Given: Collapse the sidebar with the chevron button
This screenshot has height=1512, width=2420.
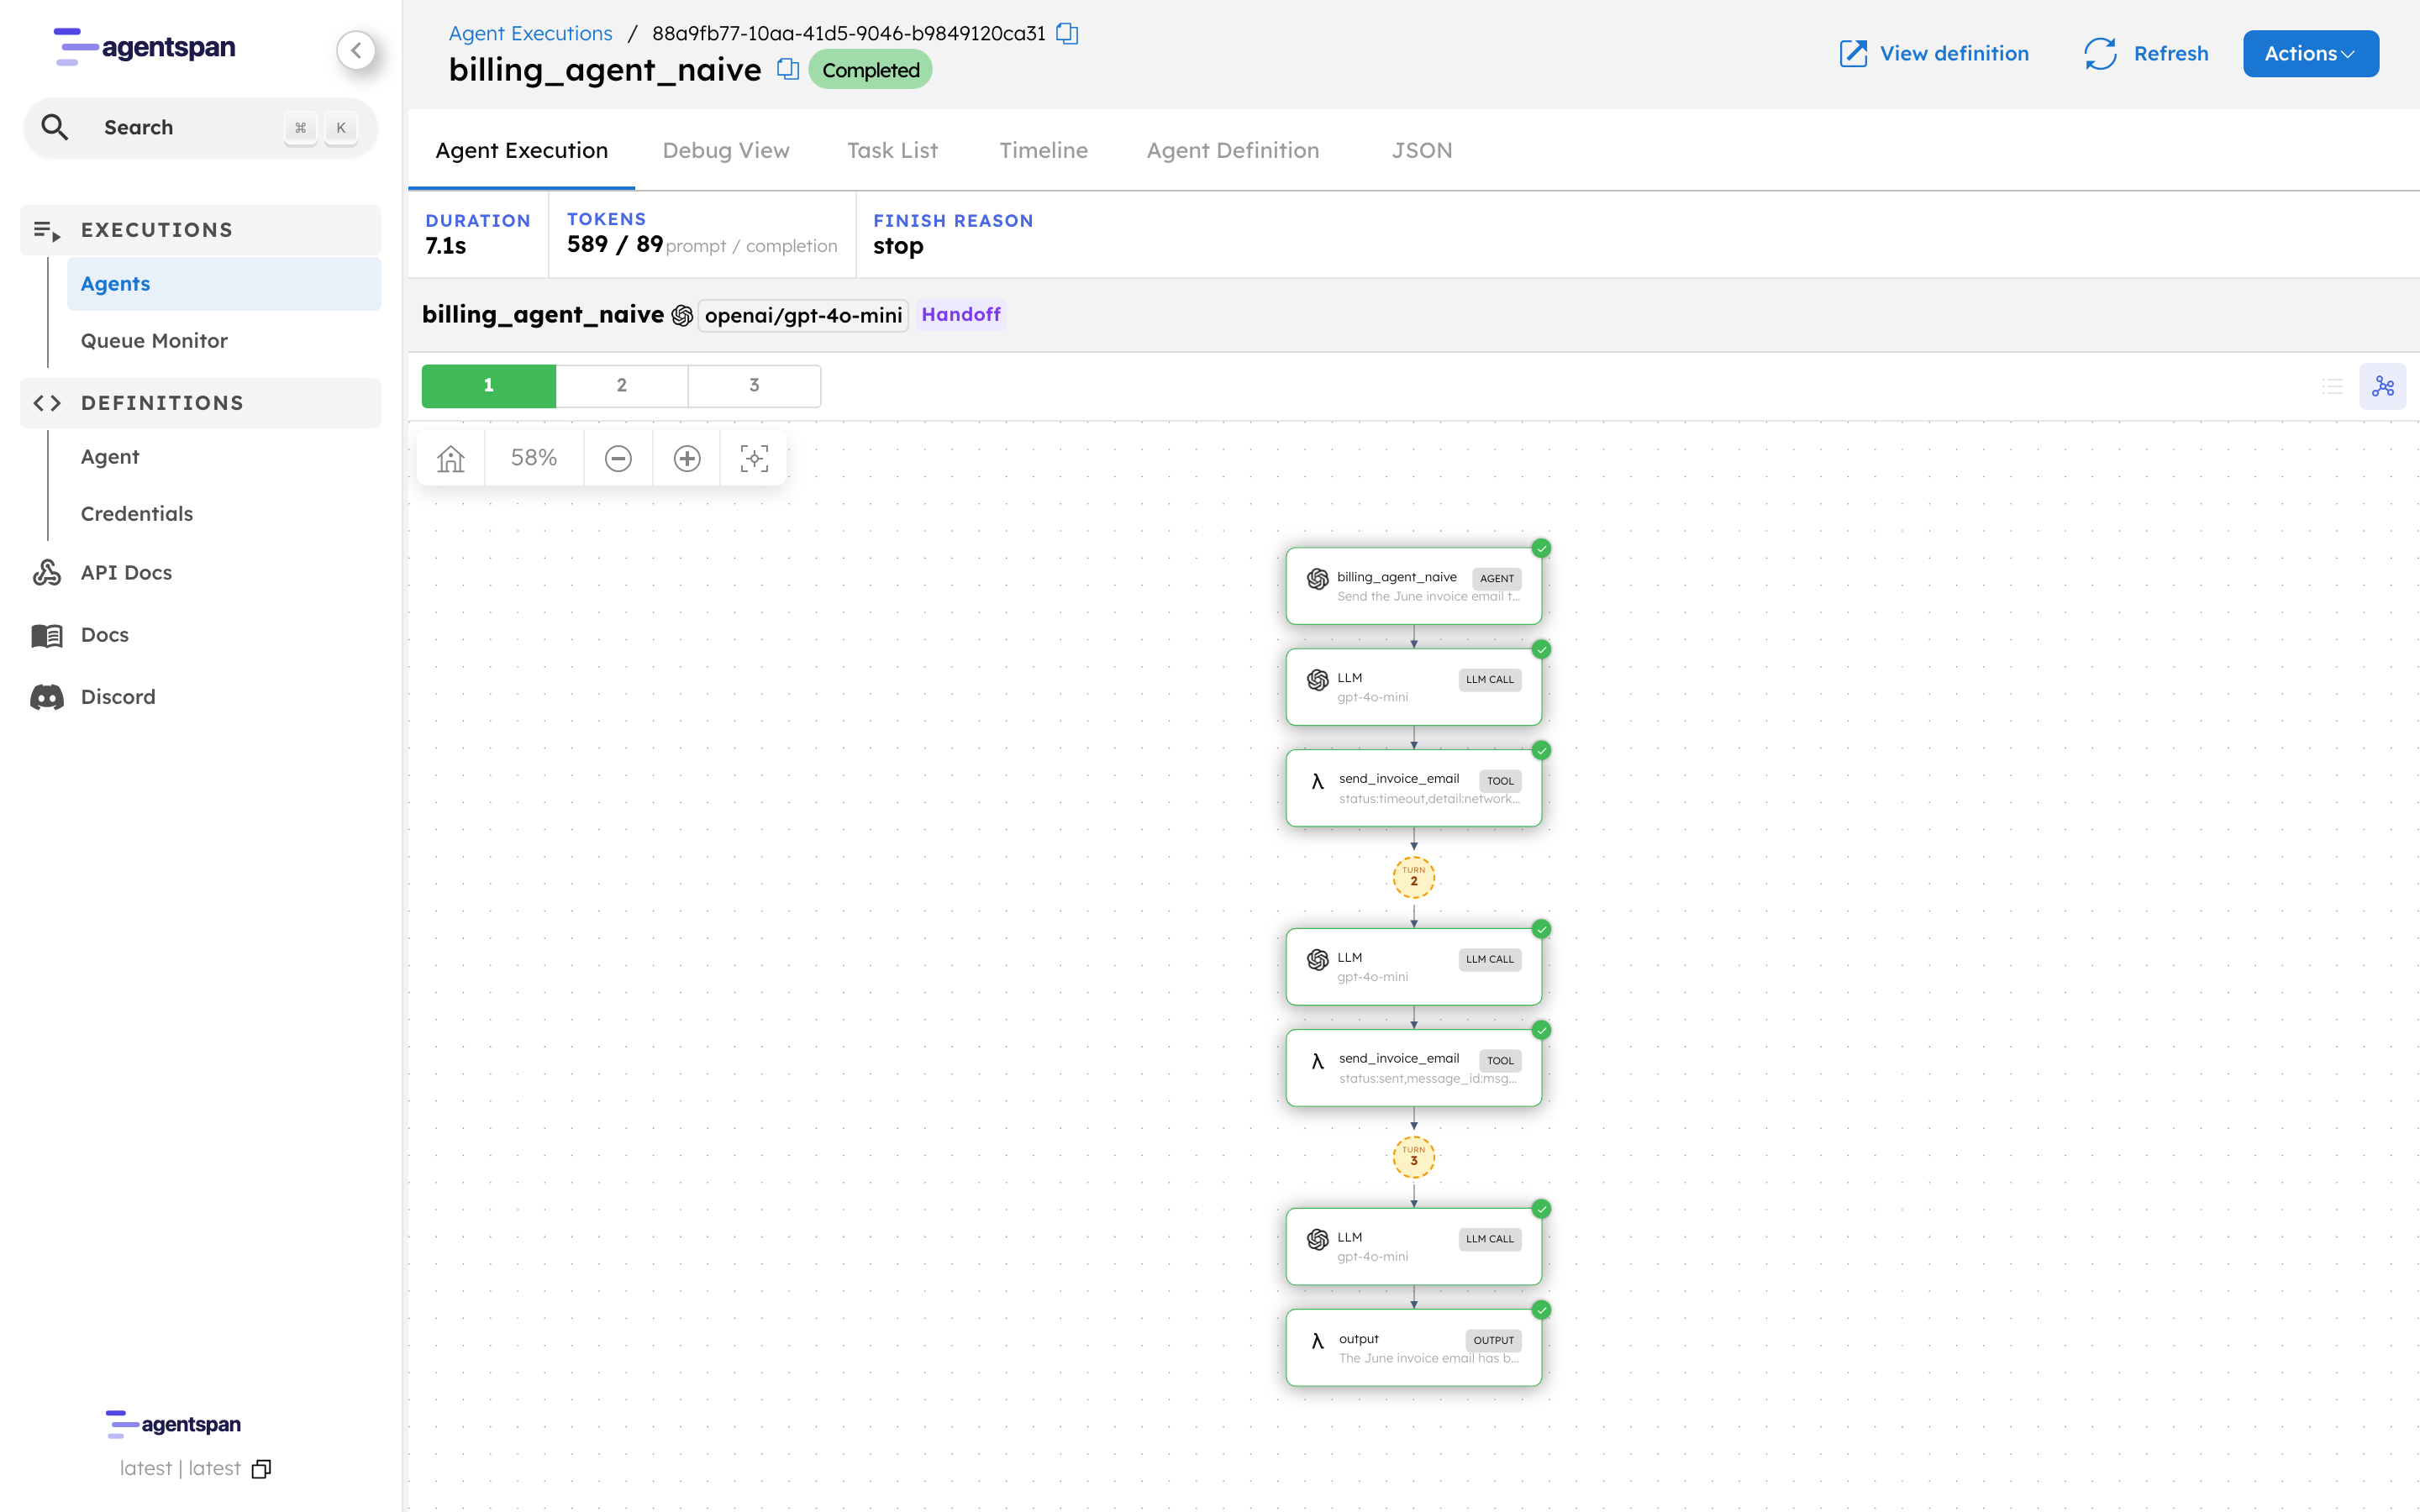Looking at the screenshot, I should 356,50.
